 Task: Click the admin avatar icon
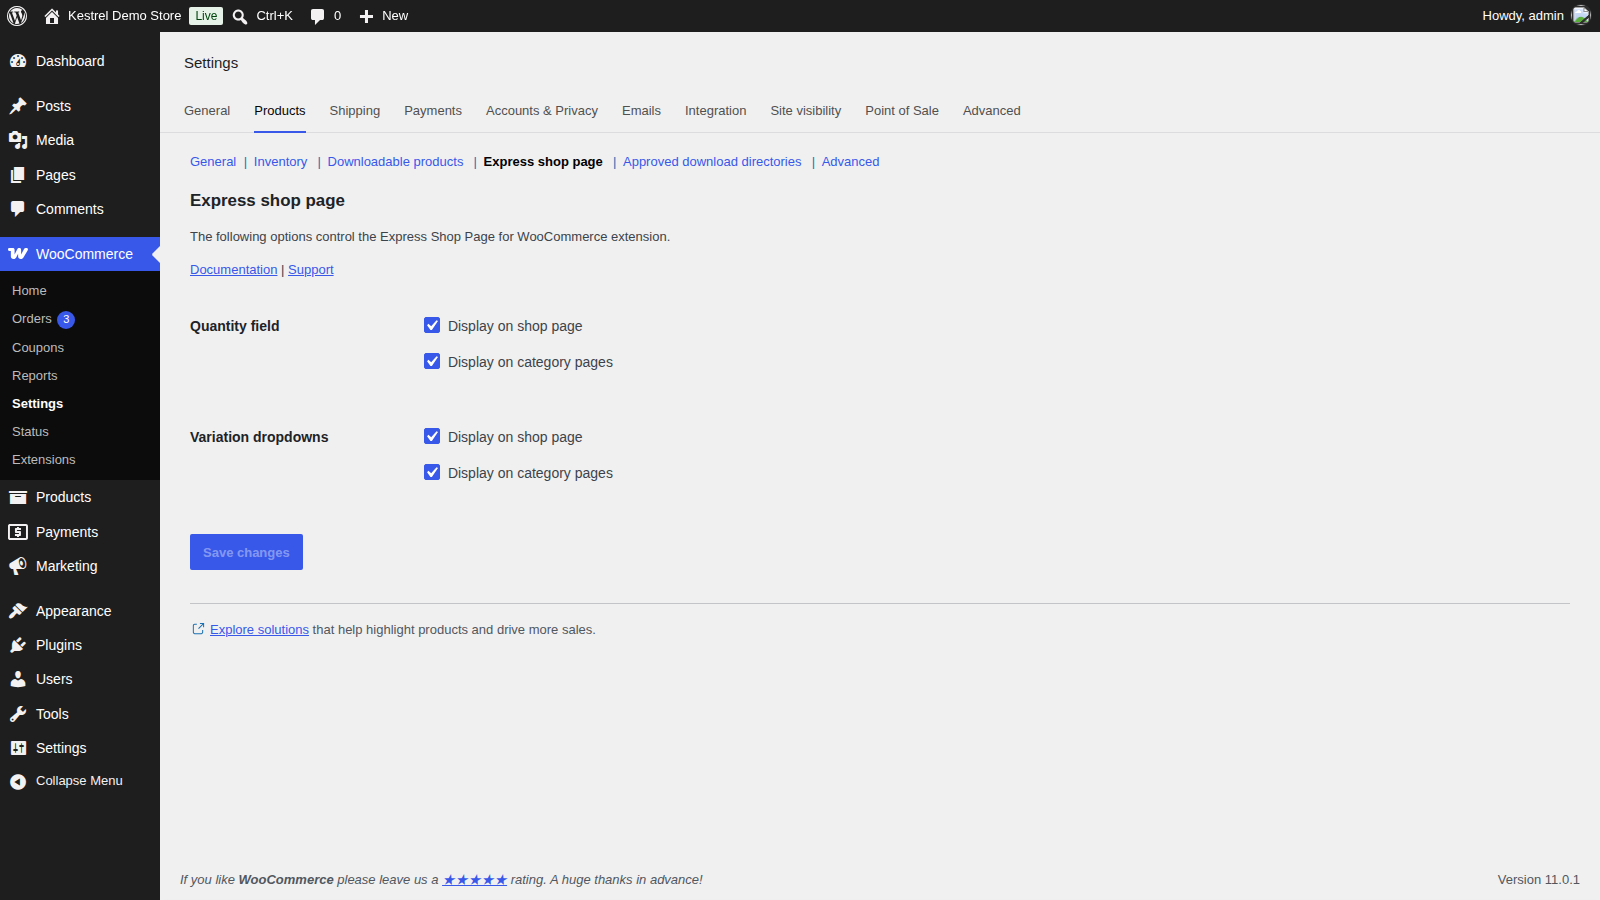point(1581,15)
